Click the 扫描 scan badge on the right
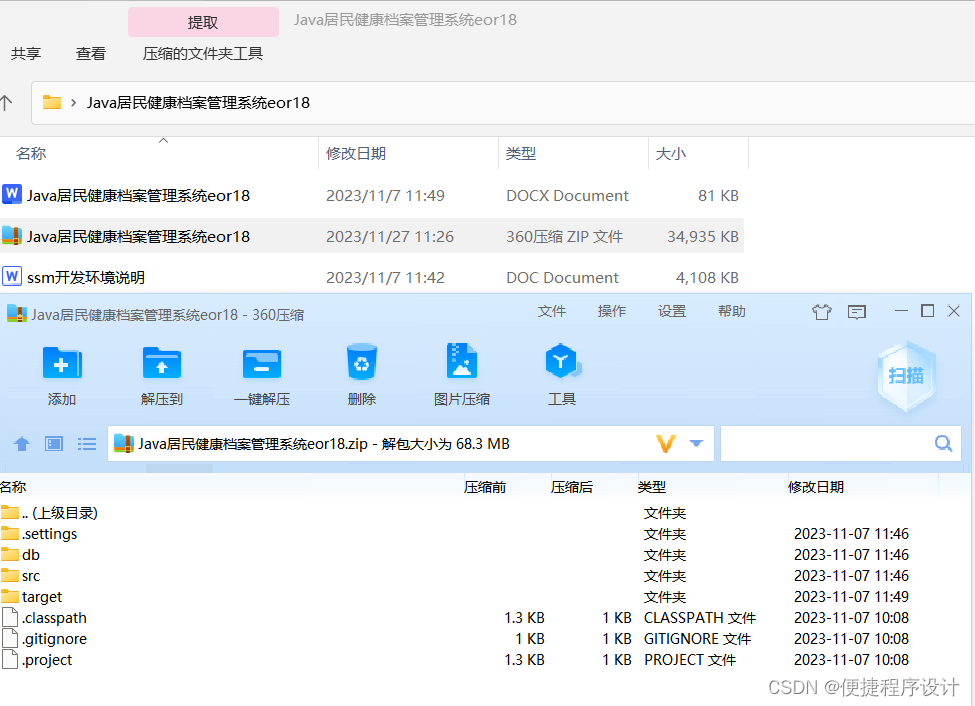 click(905, 375)
